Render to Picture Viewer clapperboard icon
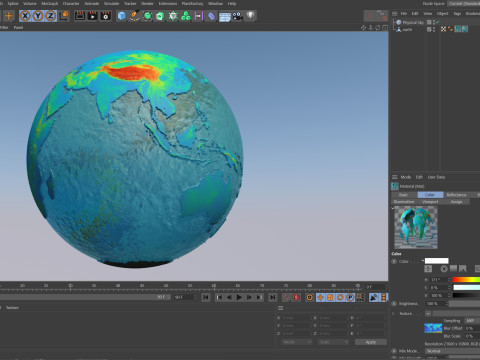This screenshot has width=480, height=360. [x=93, y=16]
